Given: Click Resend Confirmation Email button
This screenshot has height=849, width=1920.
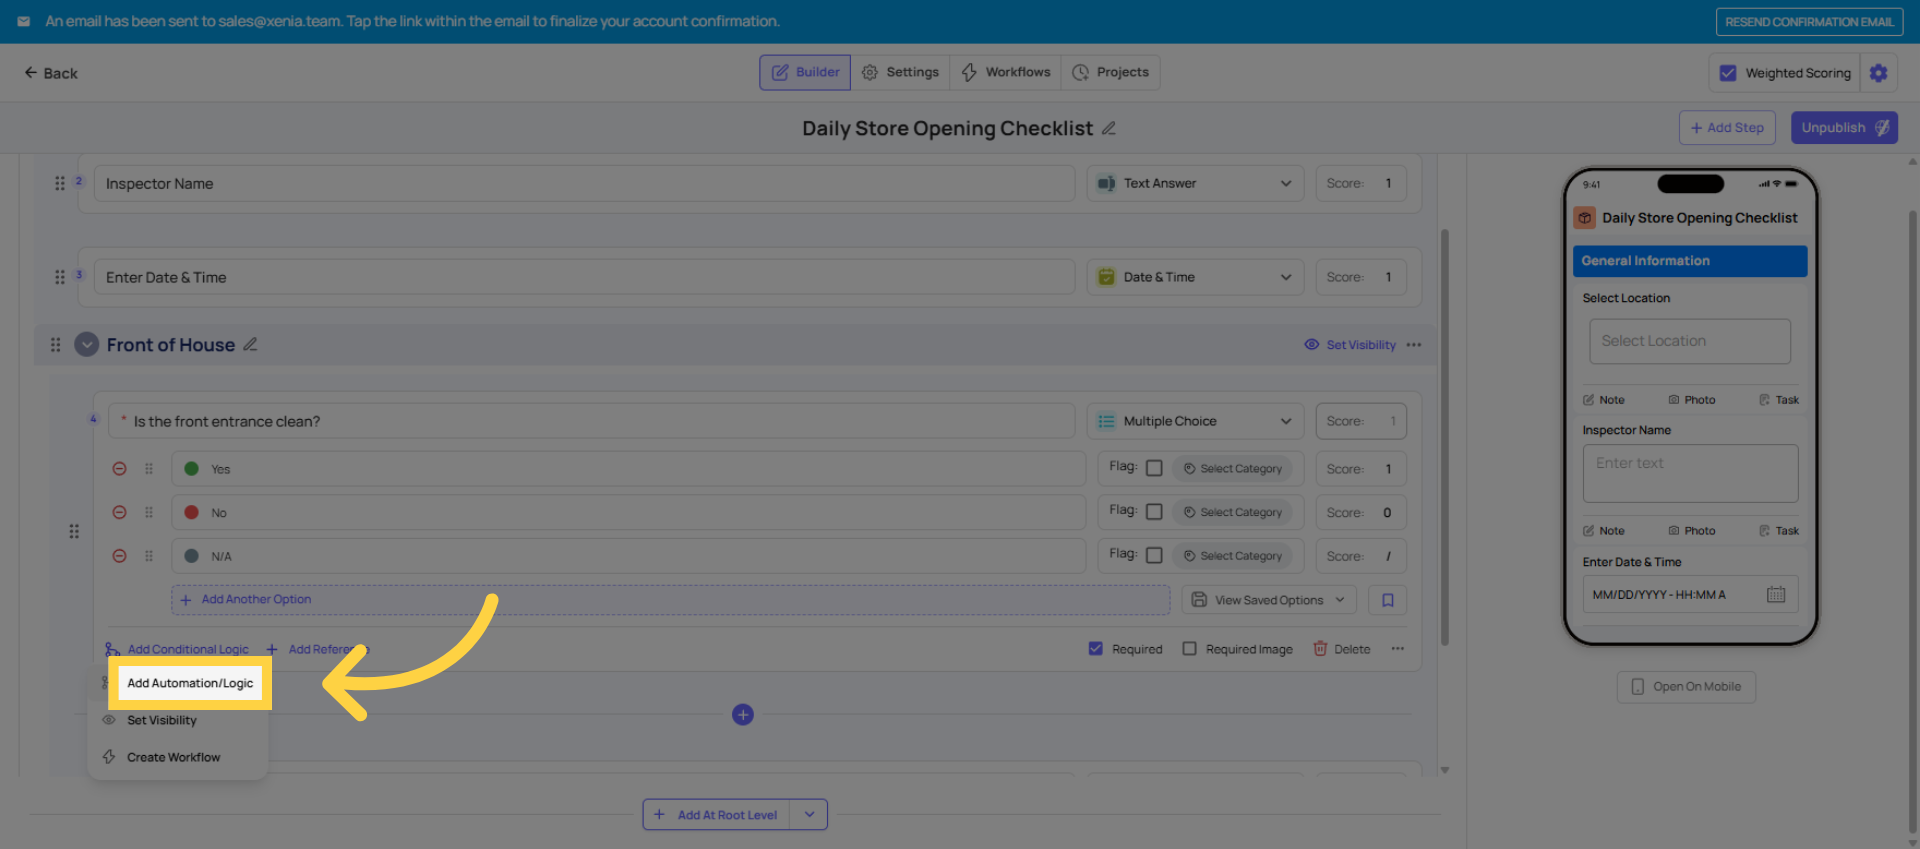Looking at the screenshot, I should 1809,22.
